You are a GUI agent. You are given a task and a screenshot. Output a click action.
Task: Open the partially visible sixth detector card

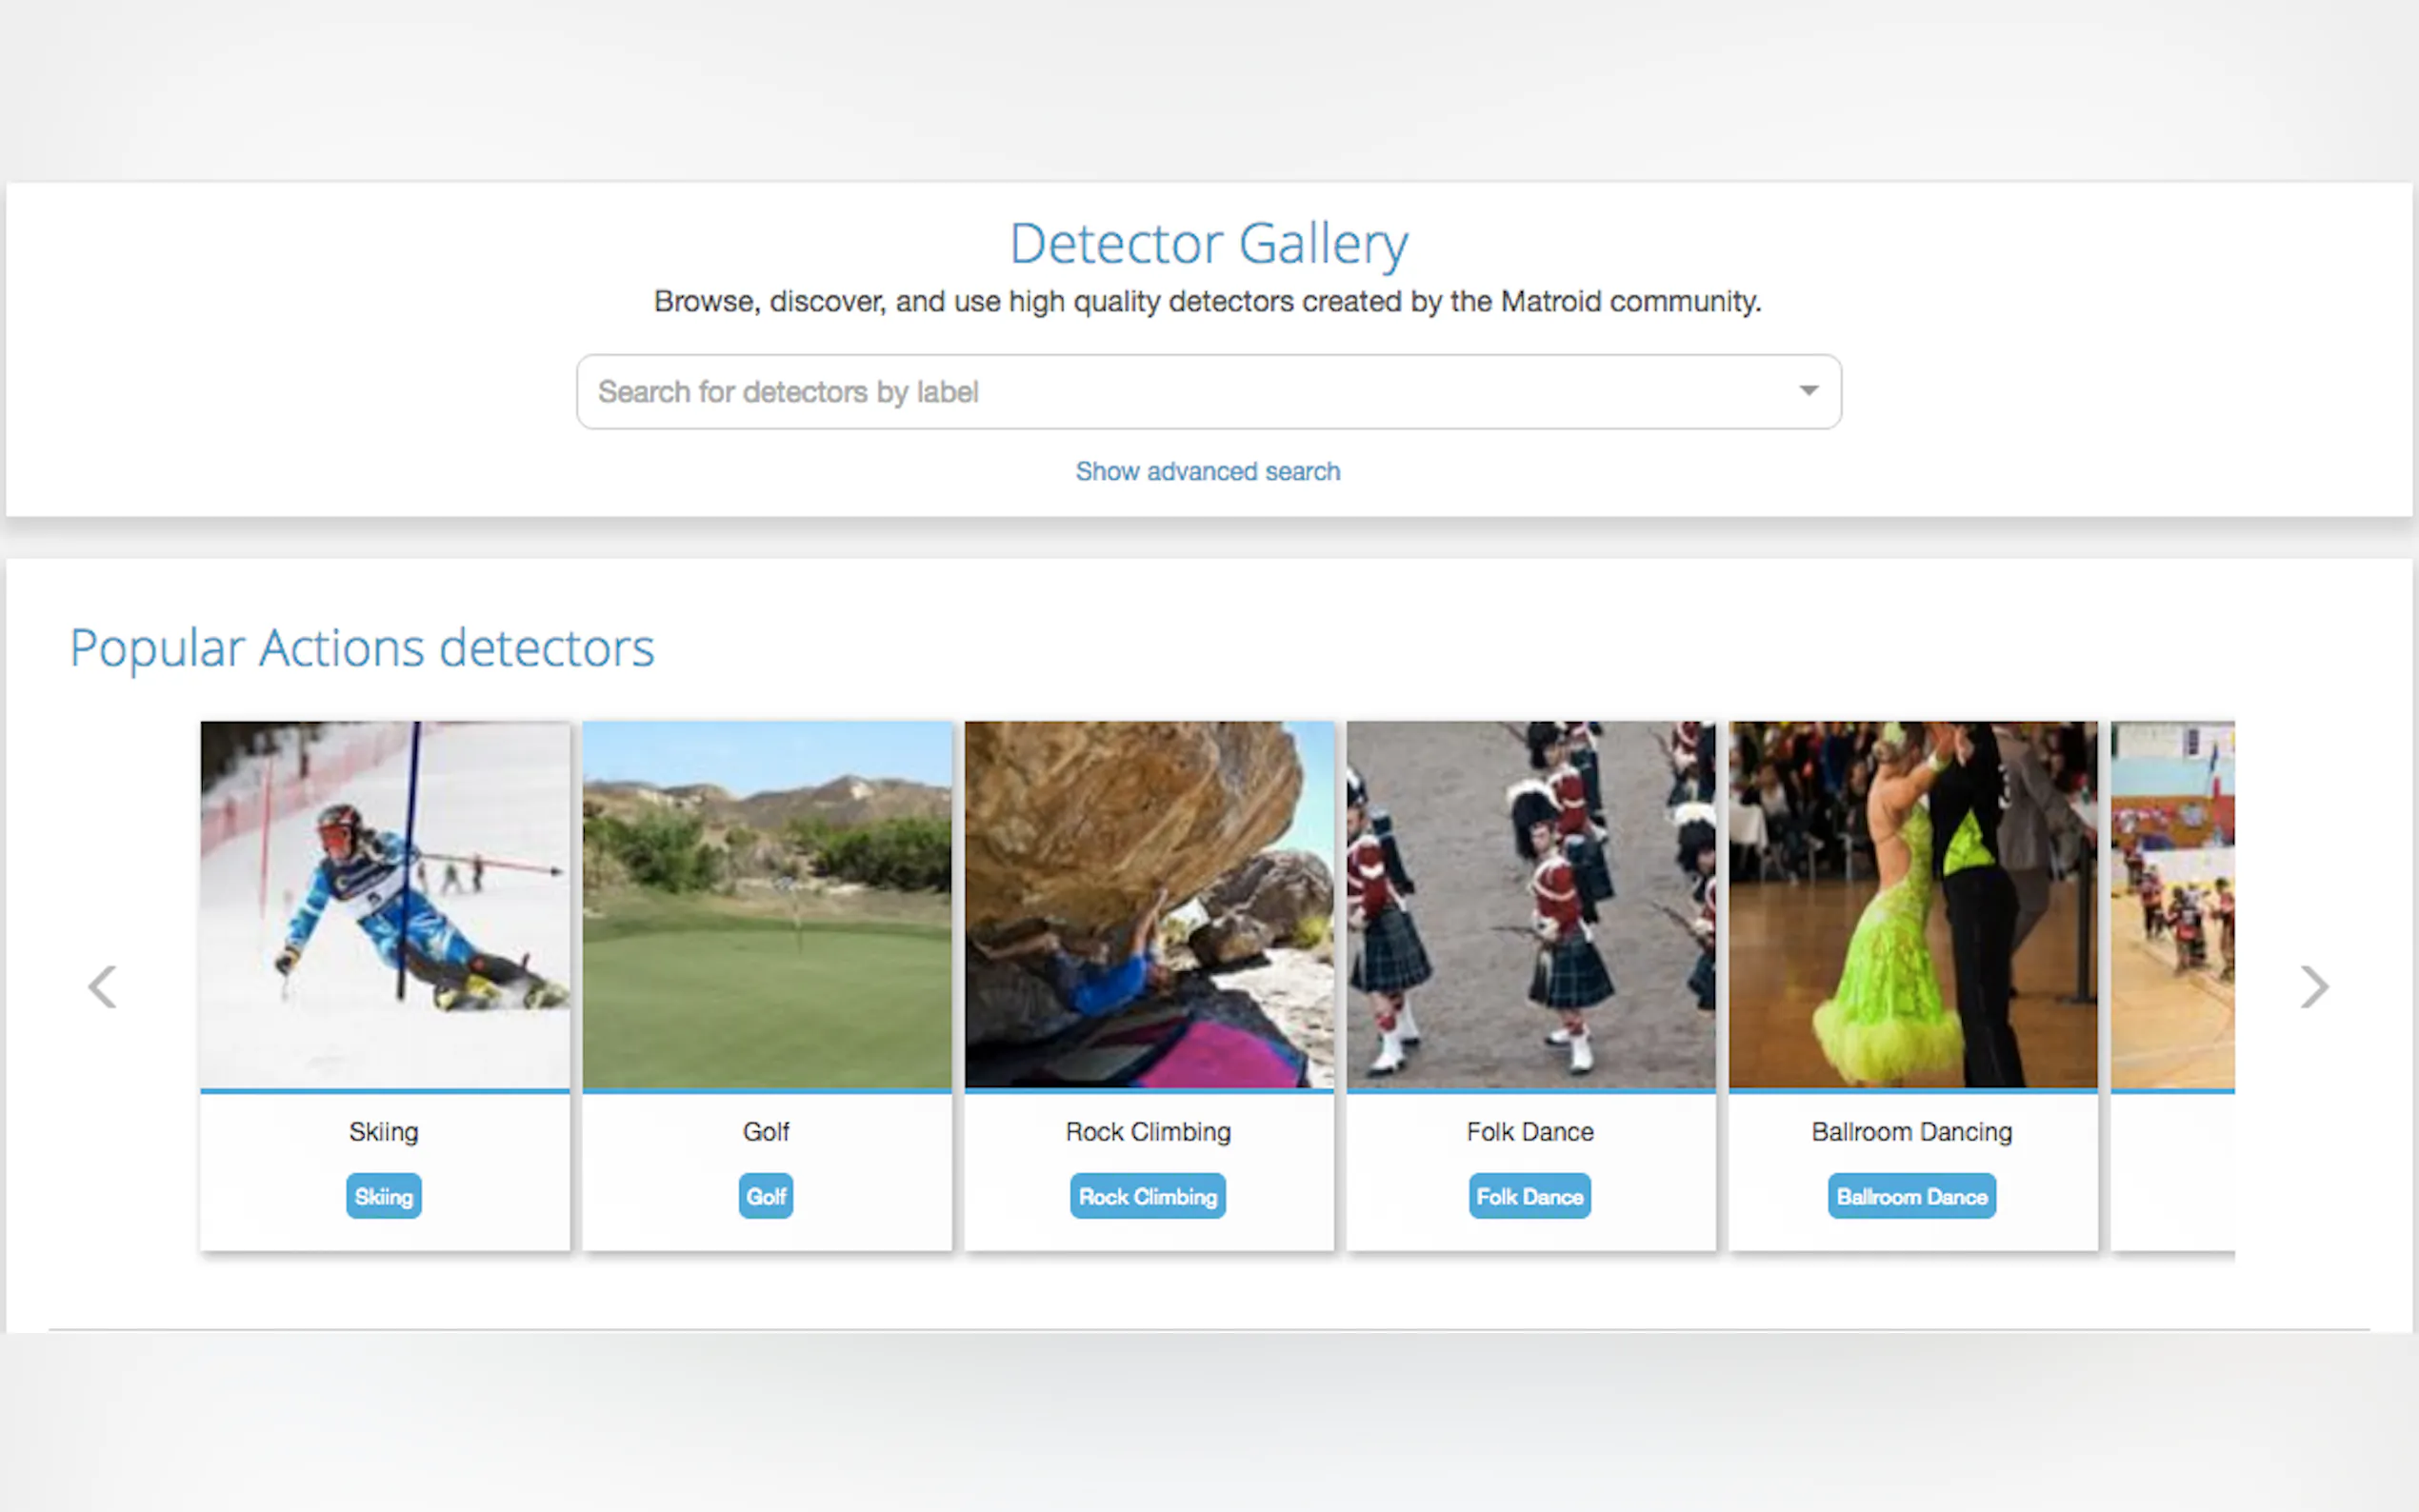[x=2172, y=904]
